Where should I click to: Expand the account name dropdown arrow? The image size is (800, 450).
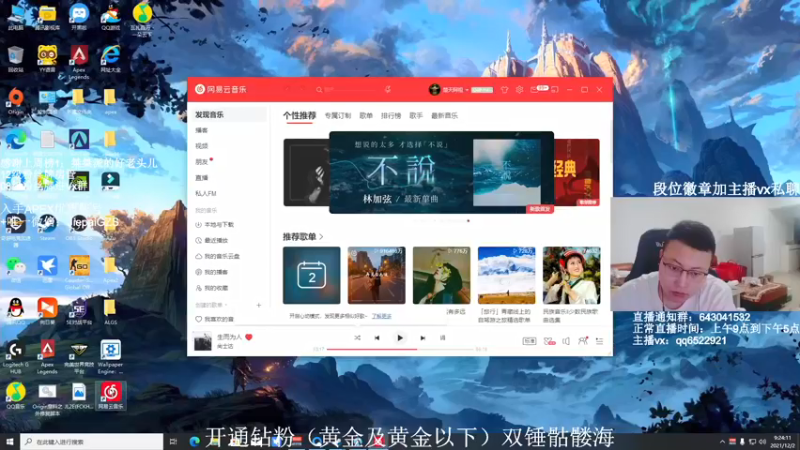(467, 90)
